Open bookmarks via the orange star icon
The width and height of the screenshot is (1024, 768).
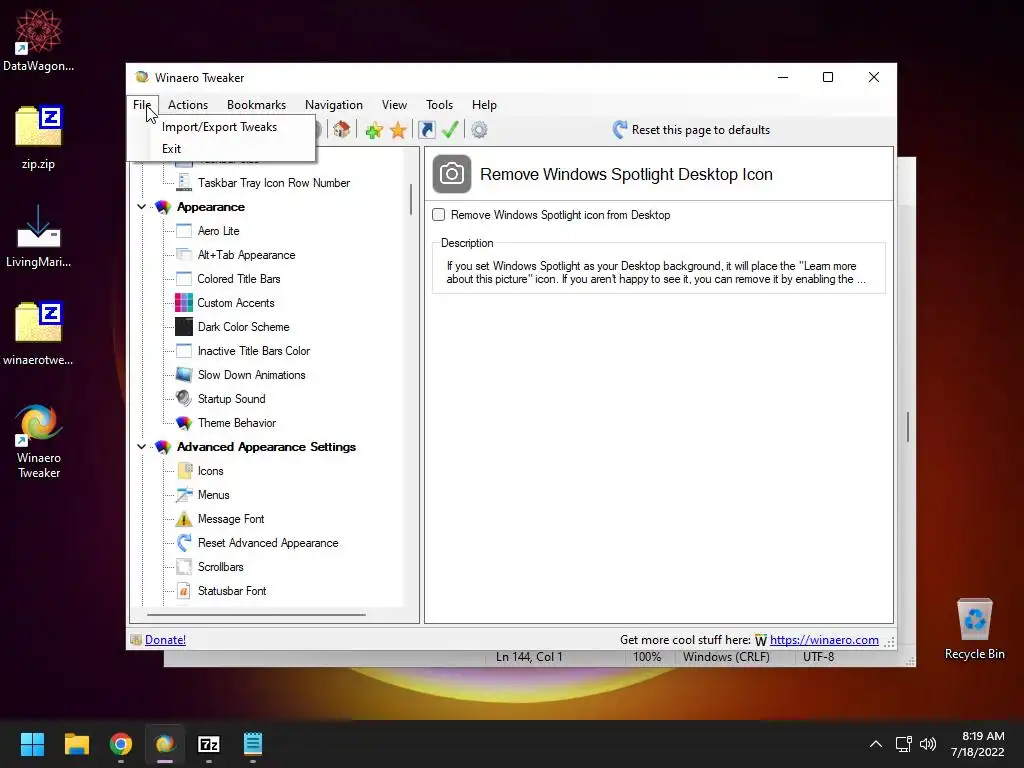point(398,130)
